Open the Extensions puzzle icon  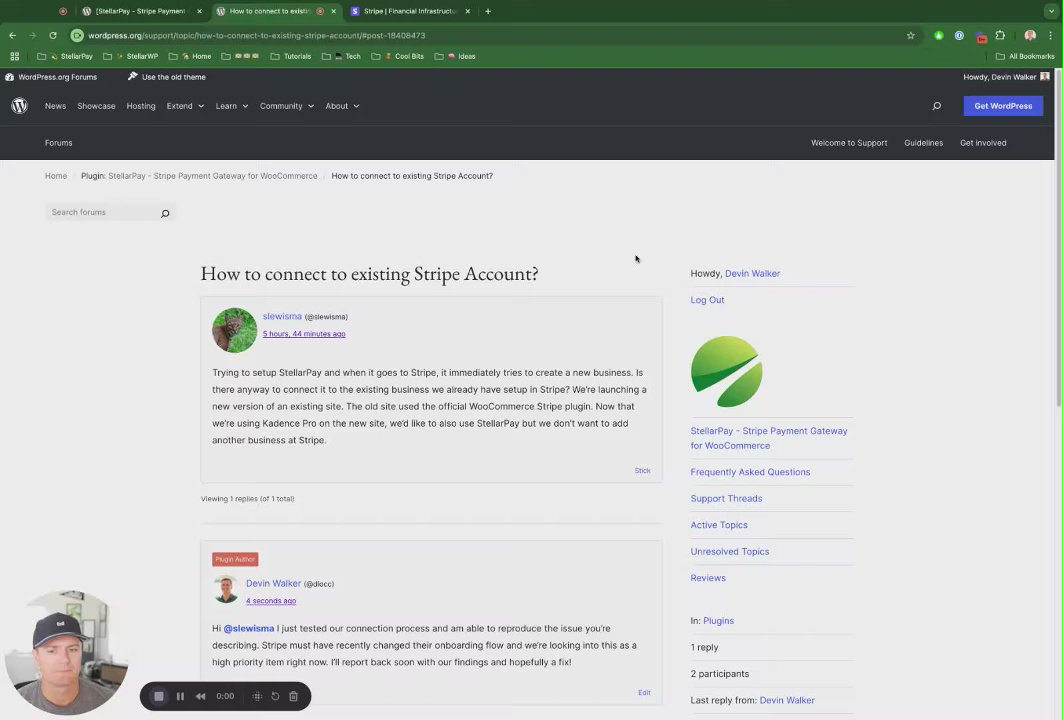[x=1000, y=35]
